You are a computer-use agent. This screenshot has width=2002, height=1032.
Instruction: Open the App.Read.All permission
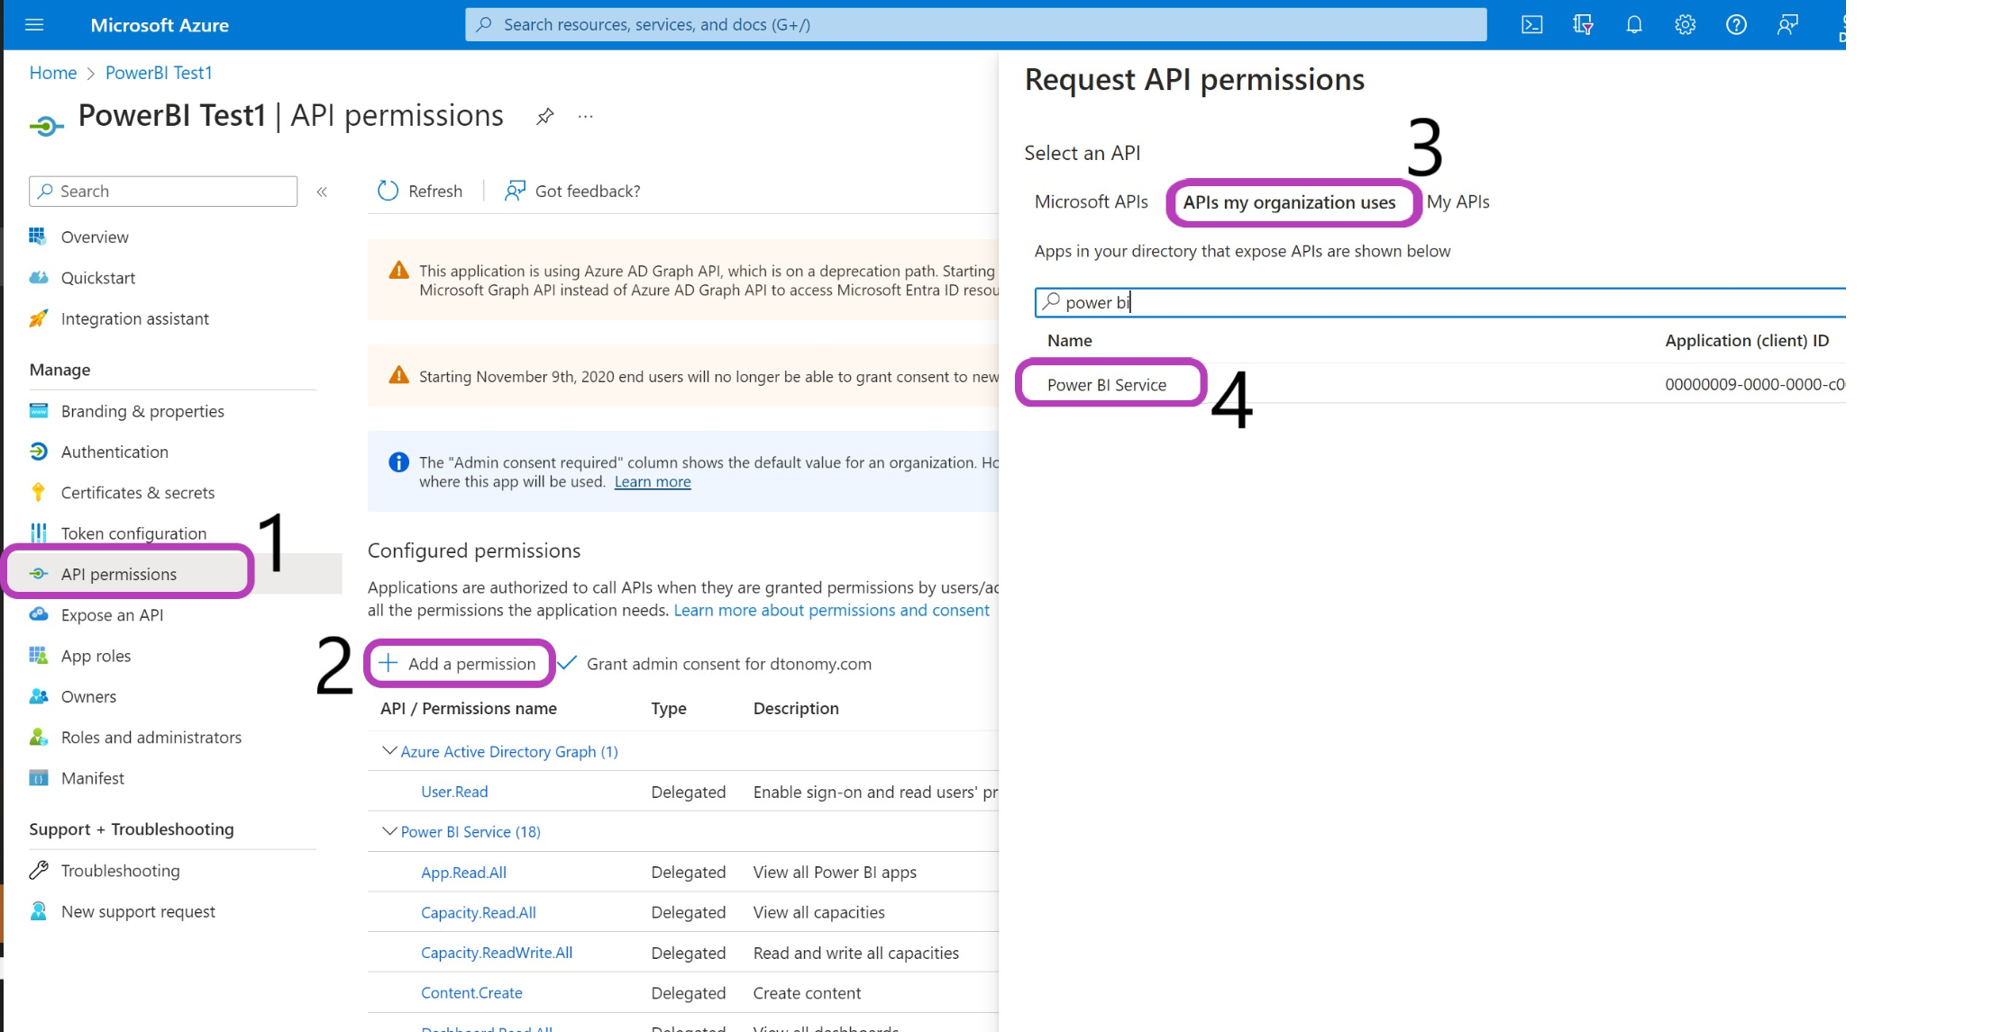463,872
